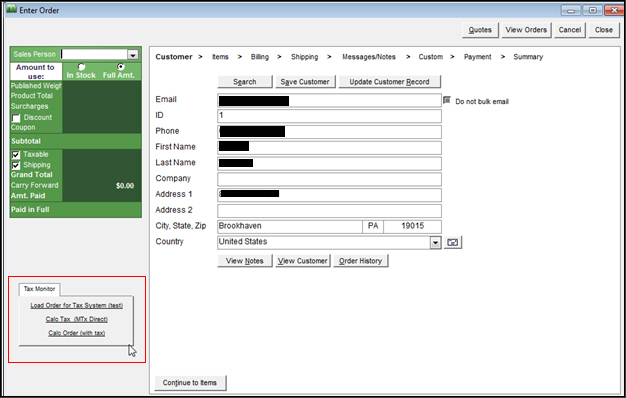Click into the First Name field
Image resolution: width=626 pixels, height=398 pixels.
[329, 147]
